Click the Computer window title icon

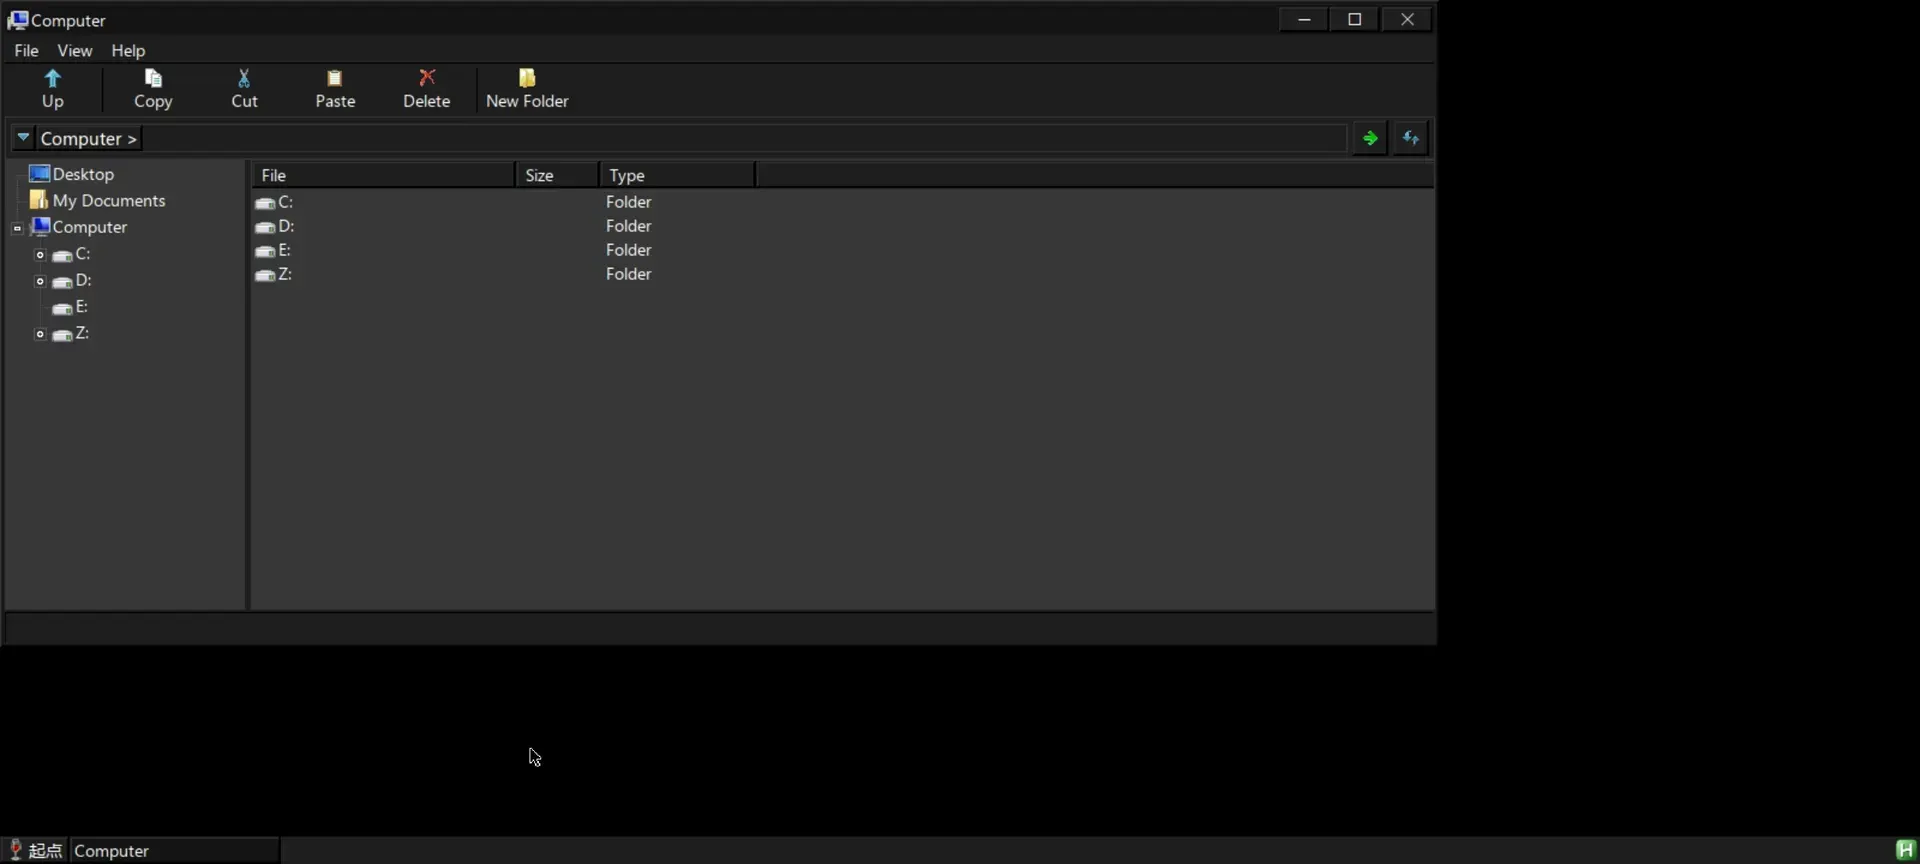(18, 20)
